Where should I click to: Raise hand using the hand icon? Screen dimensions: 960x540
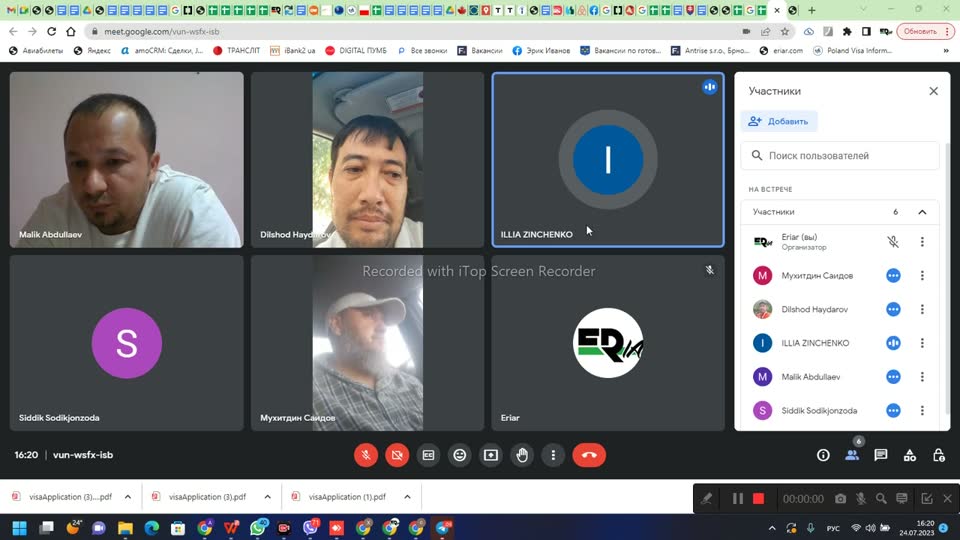(x=522, y=455)
